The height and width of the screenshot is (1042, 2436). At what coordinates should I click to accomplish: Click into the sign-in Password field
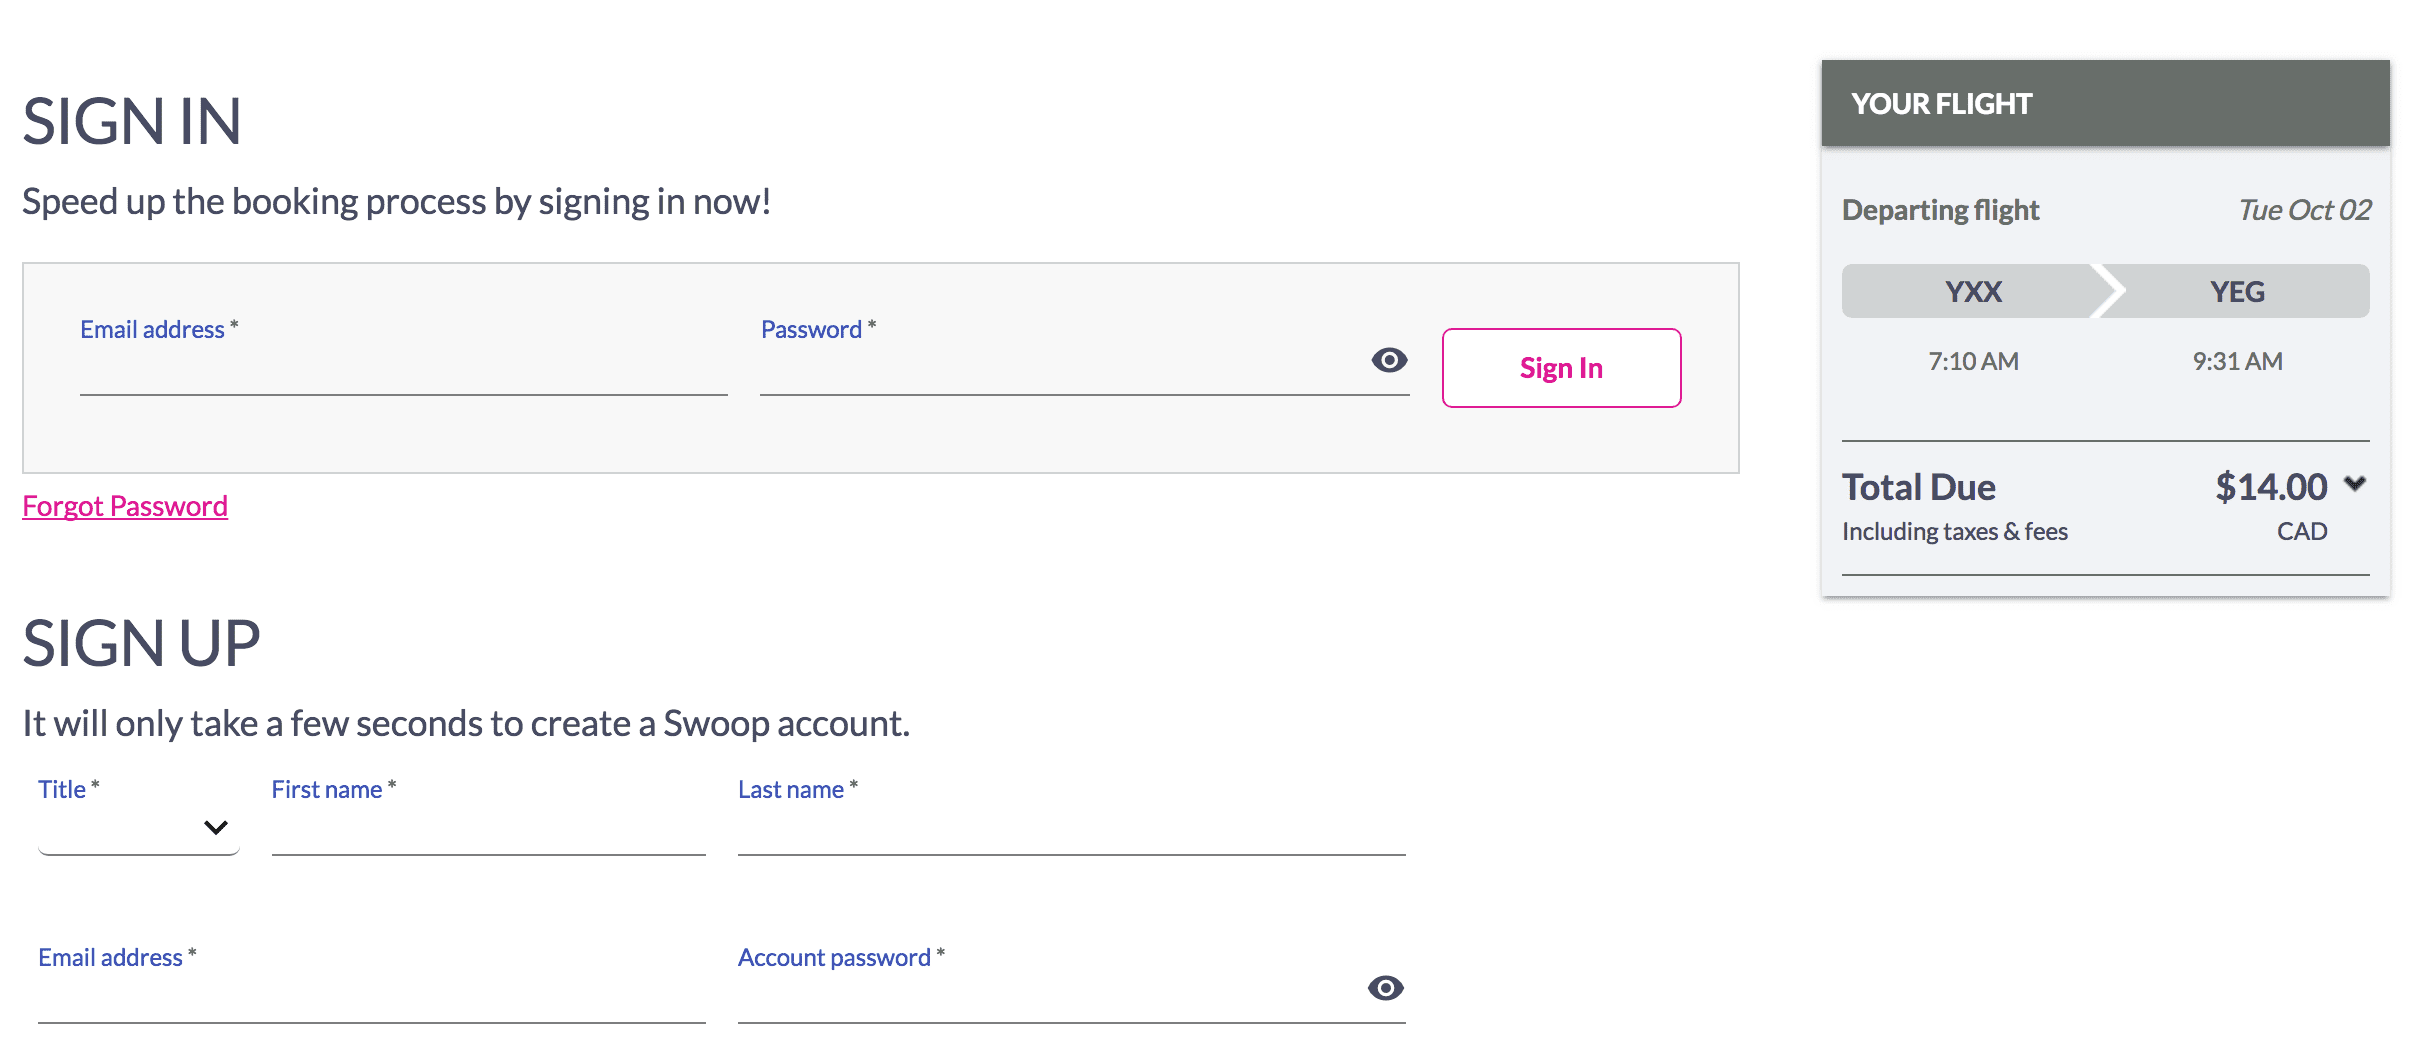click(x=1060, y=370)
